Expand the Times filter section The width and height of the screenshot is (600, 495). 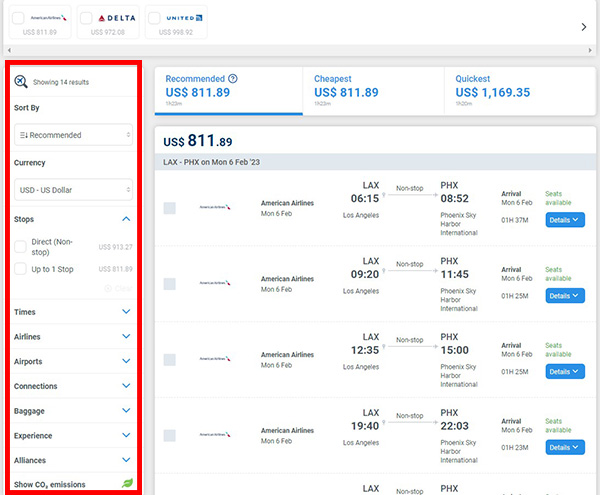126,311
